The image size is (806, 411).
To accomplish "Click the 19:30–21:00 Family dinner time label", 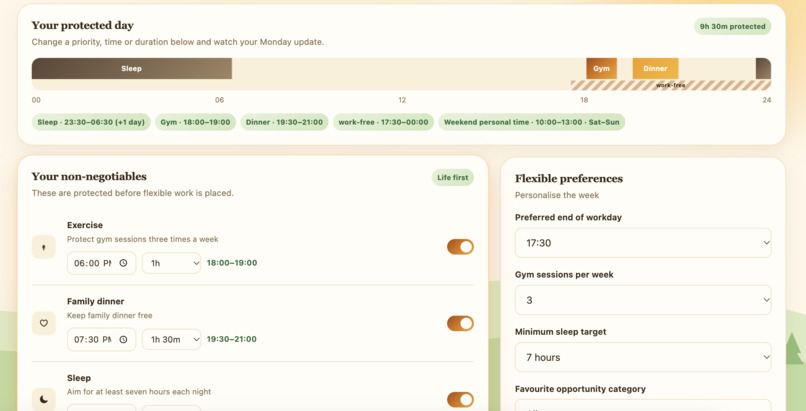I will point(232,340).
